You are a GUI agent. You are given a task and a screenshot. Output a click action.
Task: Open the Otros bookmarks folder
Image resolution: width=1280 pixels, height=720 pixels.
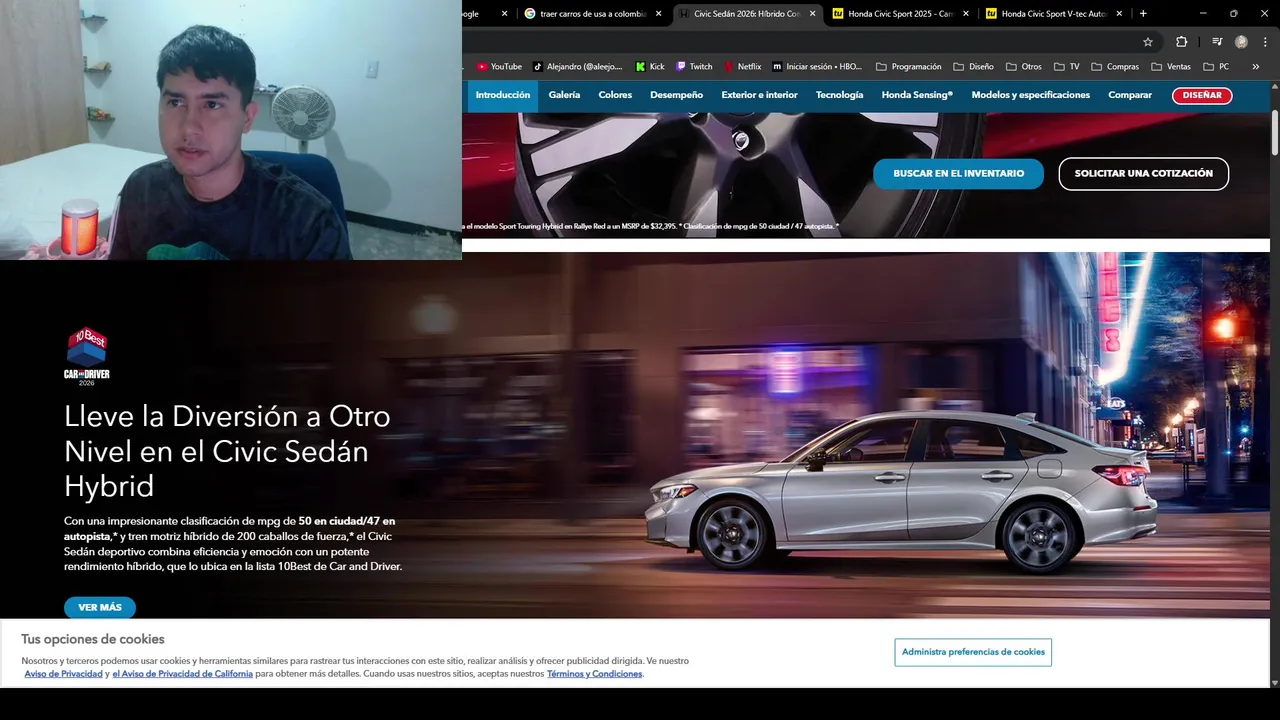pyautogui.click(x=1023, y=67)
